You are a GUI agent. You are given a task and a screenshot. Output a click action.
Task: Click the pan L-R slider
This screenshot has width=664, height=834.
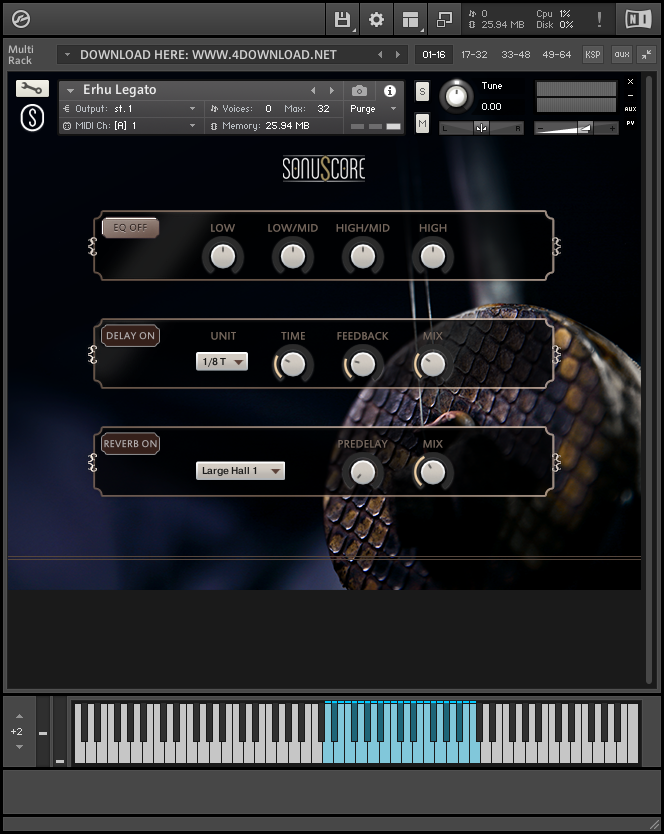click(x=481, y=128)
